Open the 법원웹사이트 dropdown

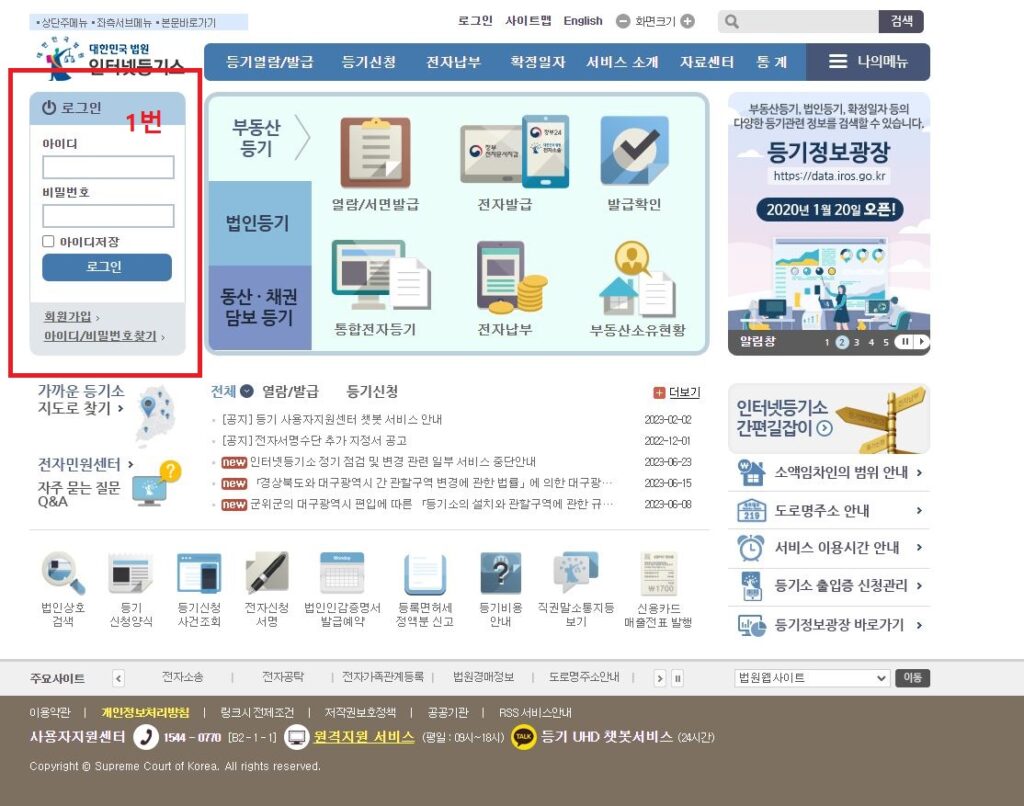coord(812,678)
